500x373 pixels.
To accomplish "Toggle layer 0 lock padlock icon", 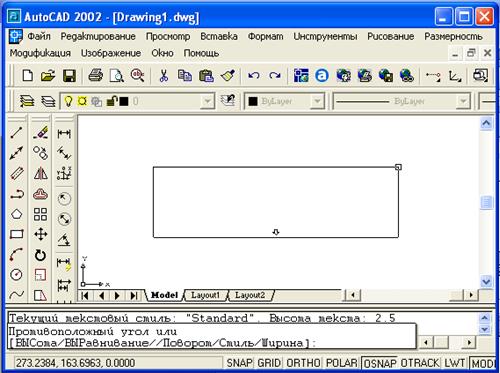I will pos(112,101).
